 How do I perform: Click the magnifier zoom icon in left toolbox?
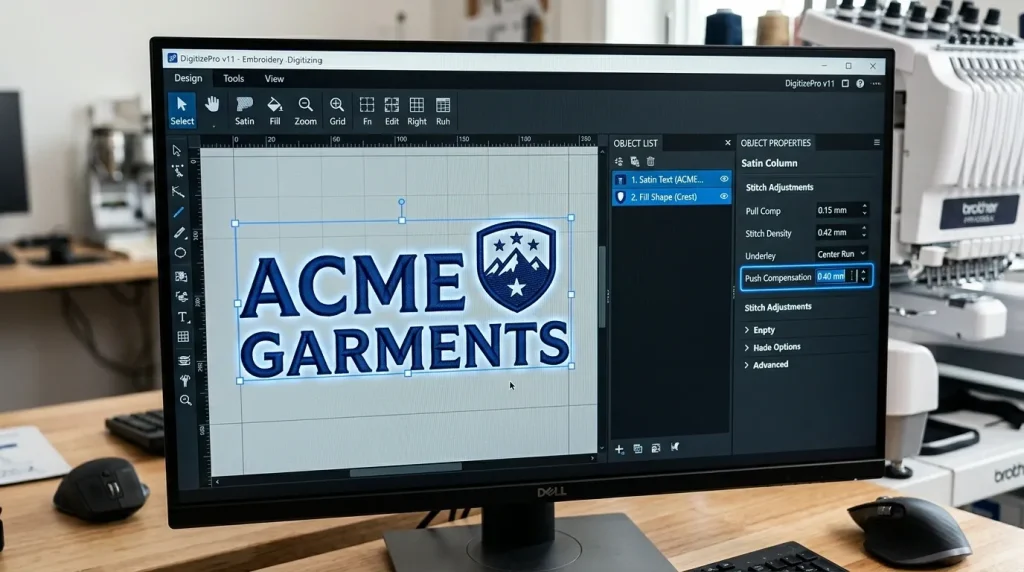(x=185, y=400)
